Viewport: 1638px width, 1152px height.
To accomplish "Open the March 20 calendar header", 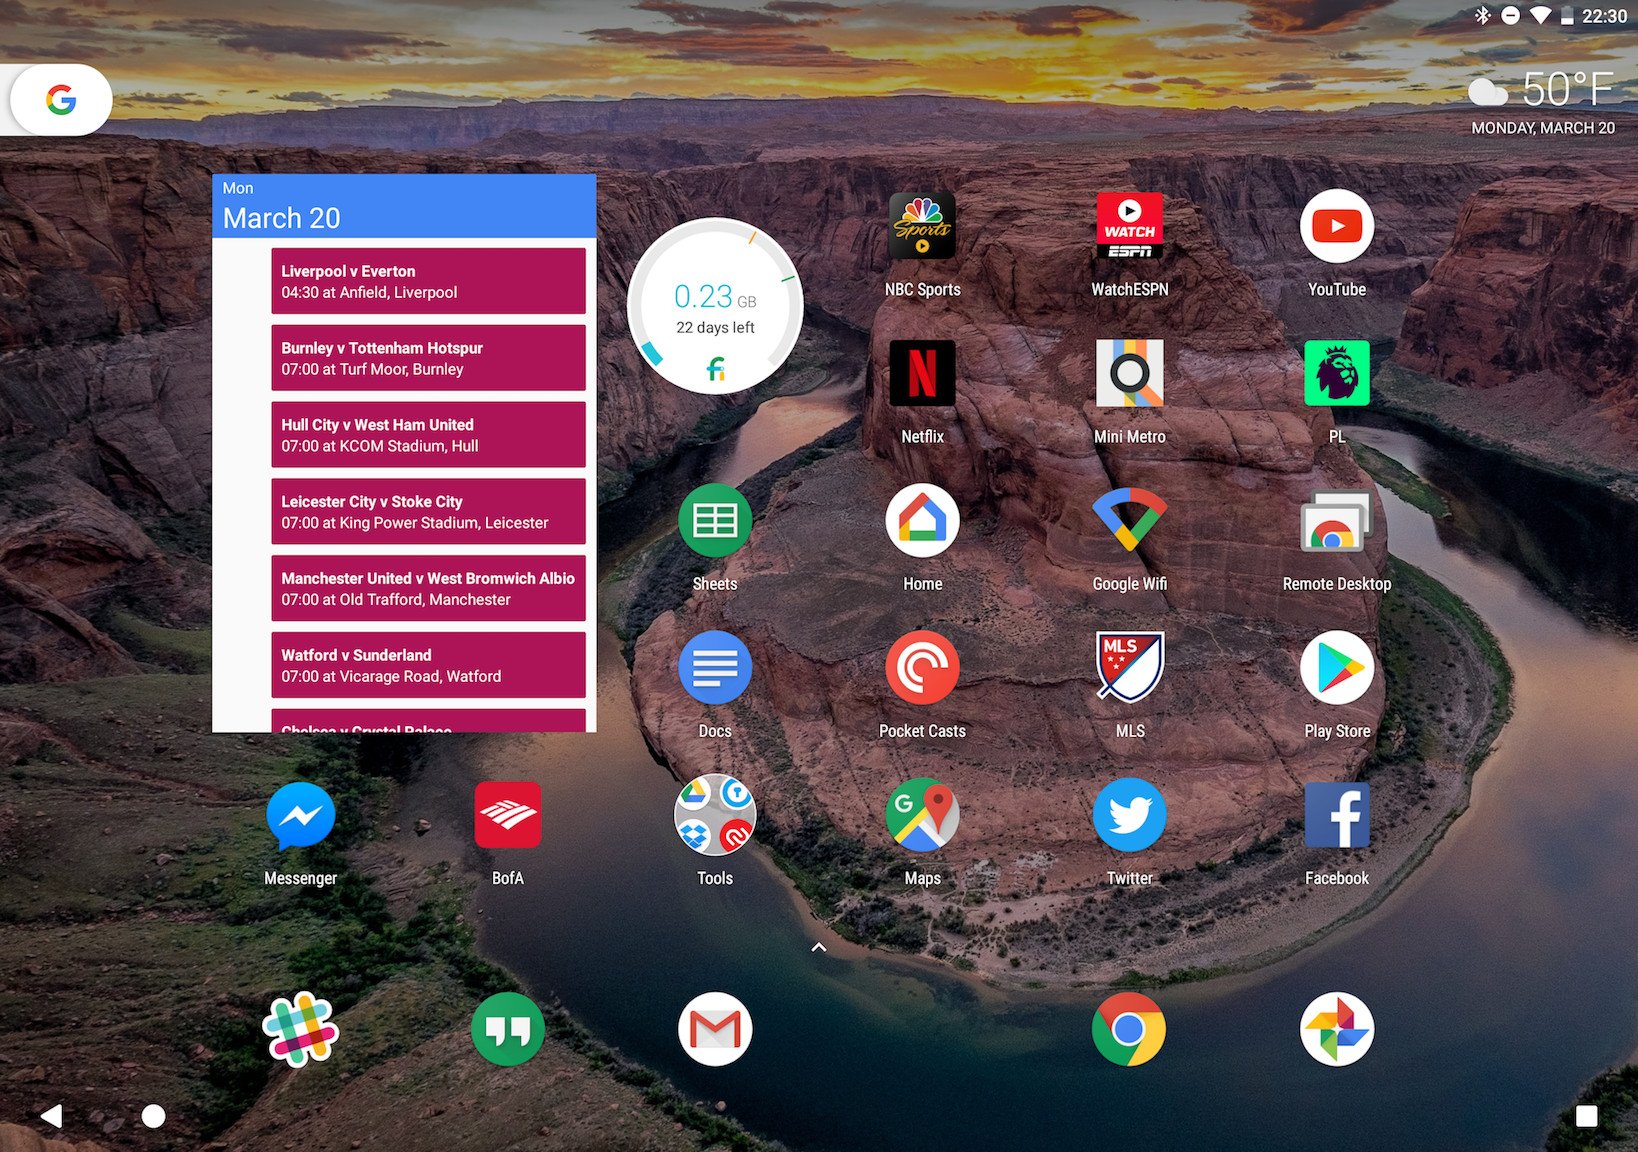I will (x=404, y=206).
